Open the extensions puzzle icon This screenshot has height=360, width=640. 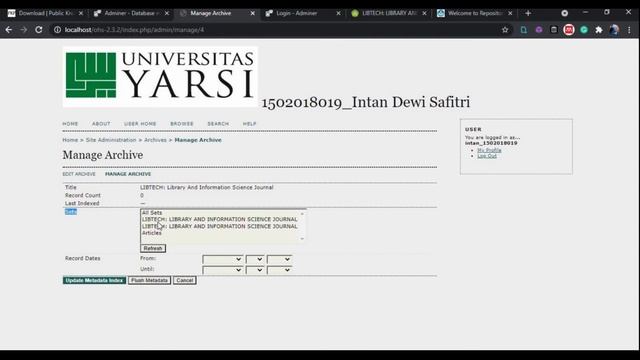599,30
